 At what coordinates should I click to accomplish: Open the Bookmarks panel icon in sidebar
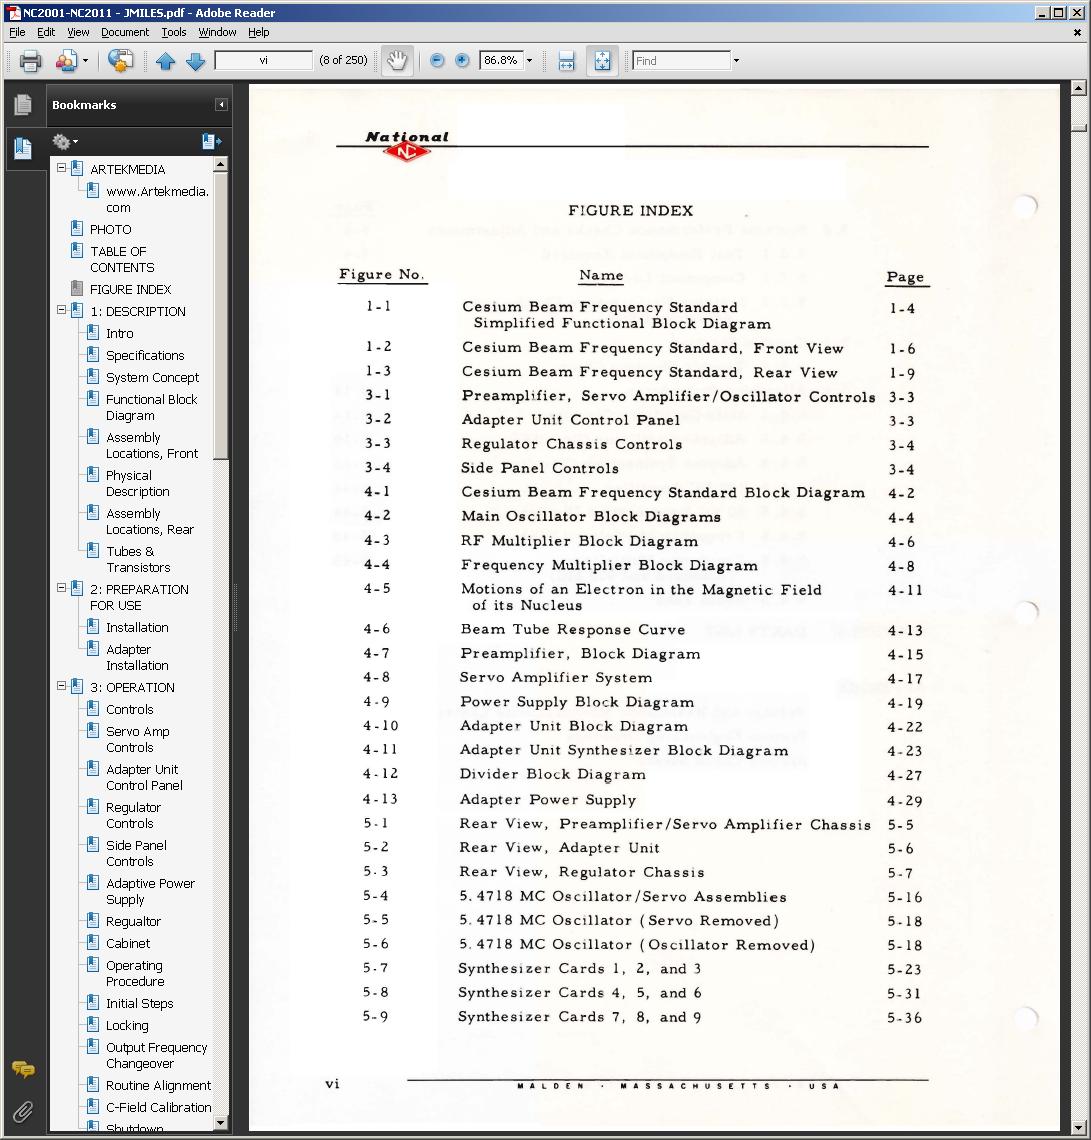[x=23, y=148]
